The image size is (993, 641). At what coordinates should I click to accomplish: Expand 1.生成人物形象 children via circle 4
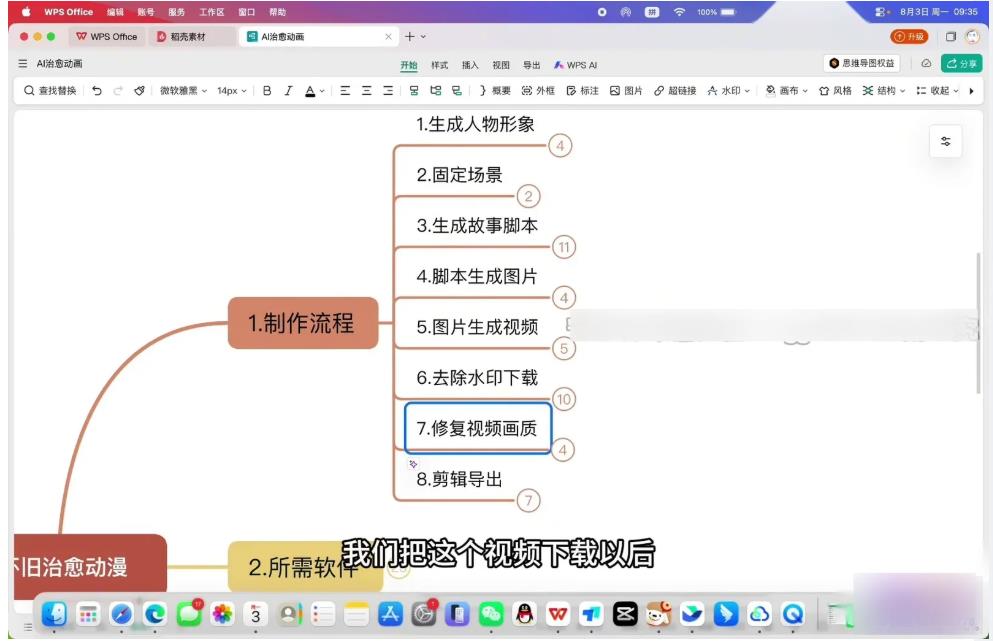(x=560, y=146)
